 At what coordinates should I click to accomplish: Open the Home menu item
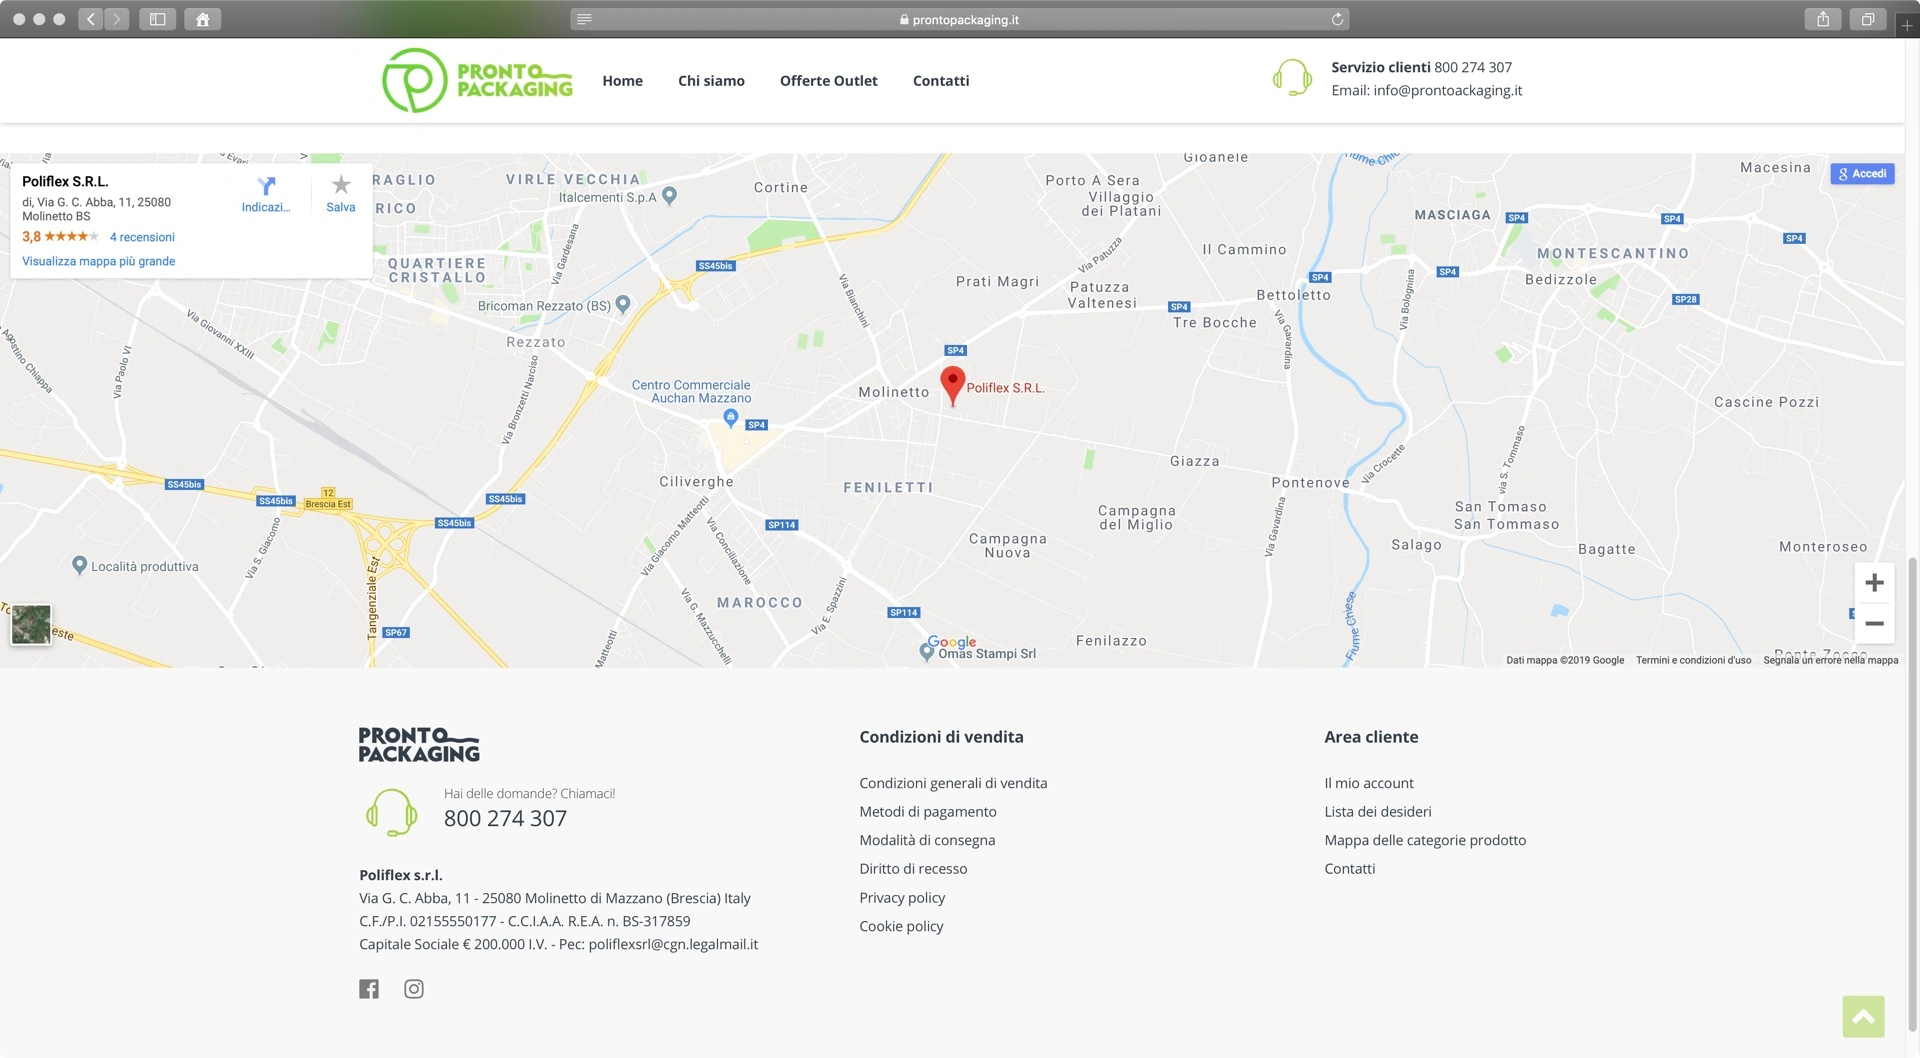(x=622, y=81)
